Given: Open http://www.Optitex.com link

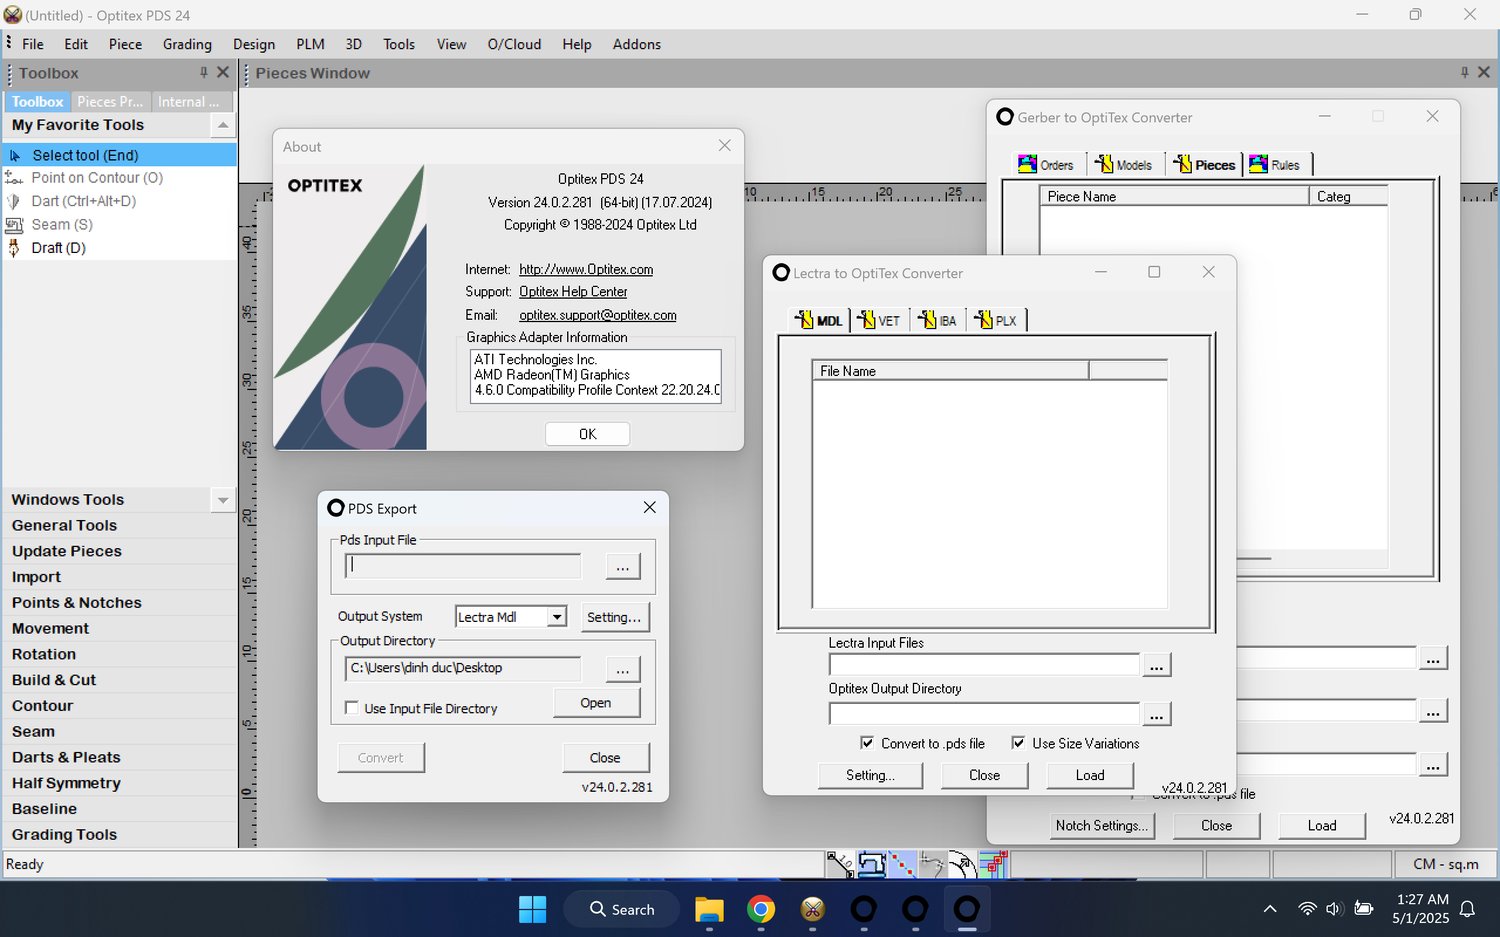Looking at the screenshot, I should 586,269.
